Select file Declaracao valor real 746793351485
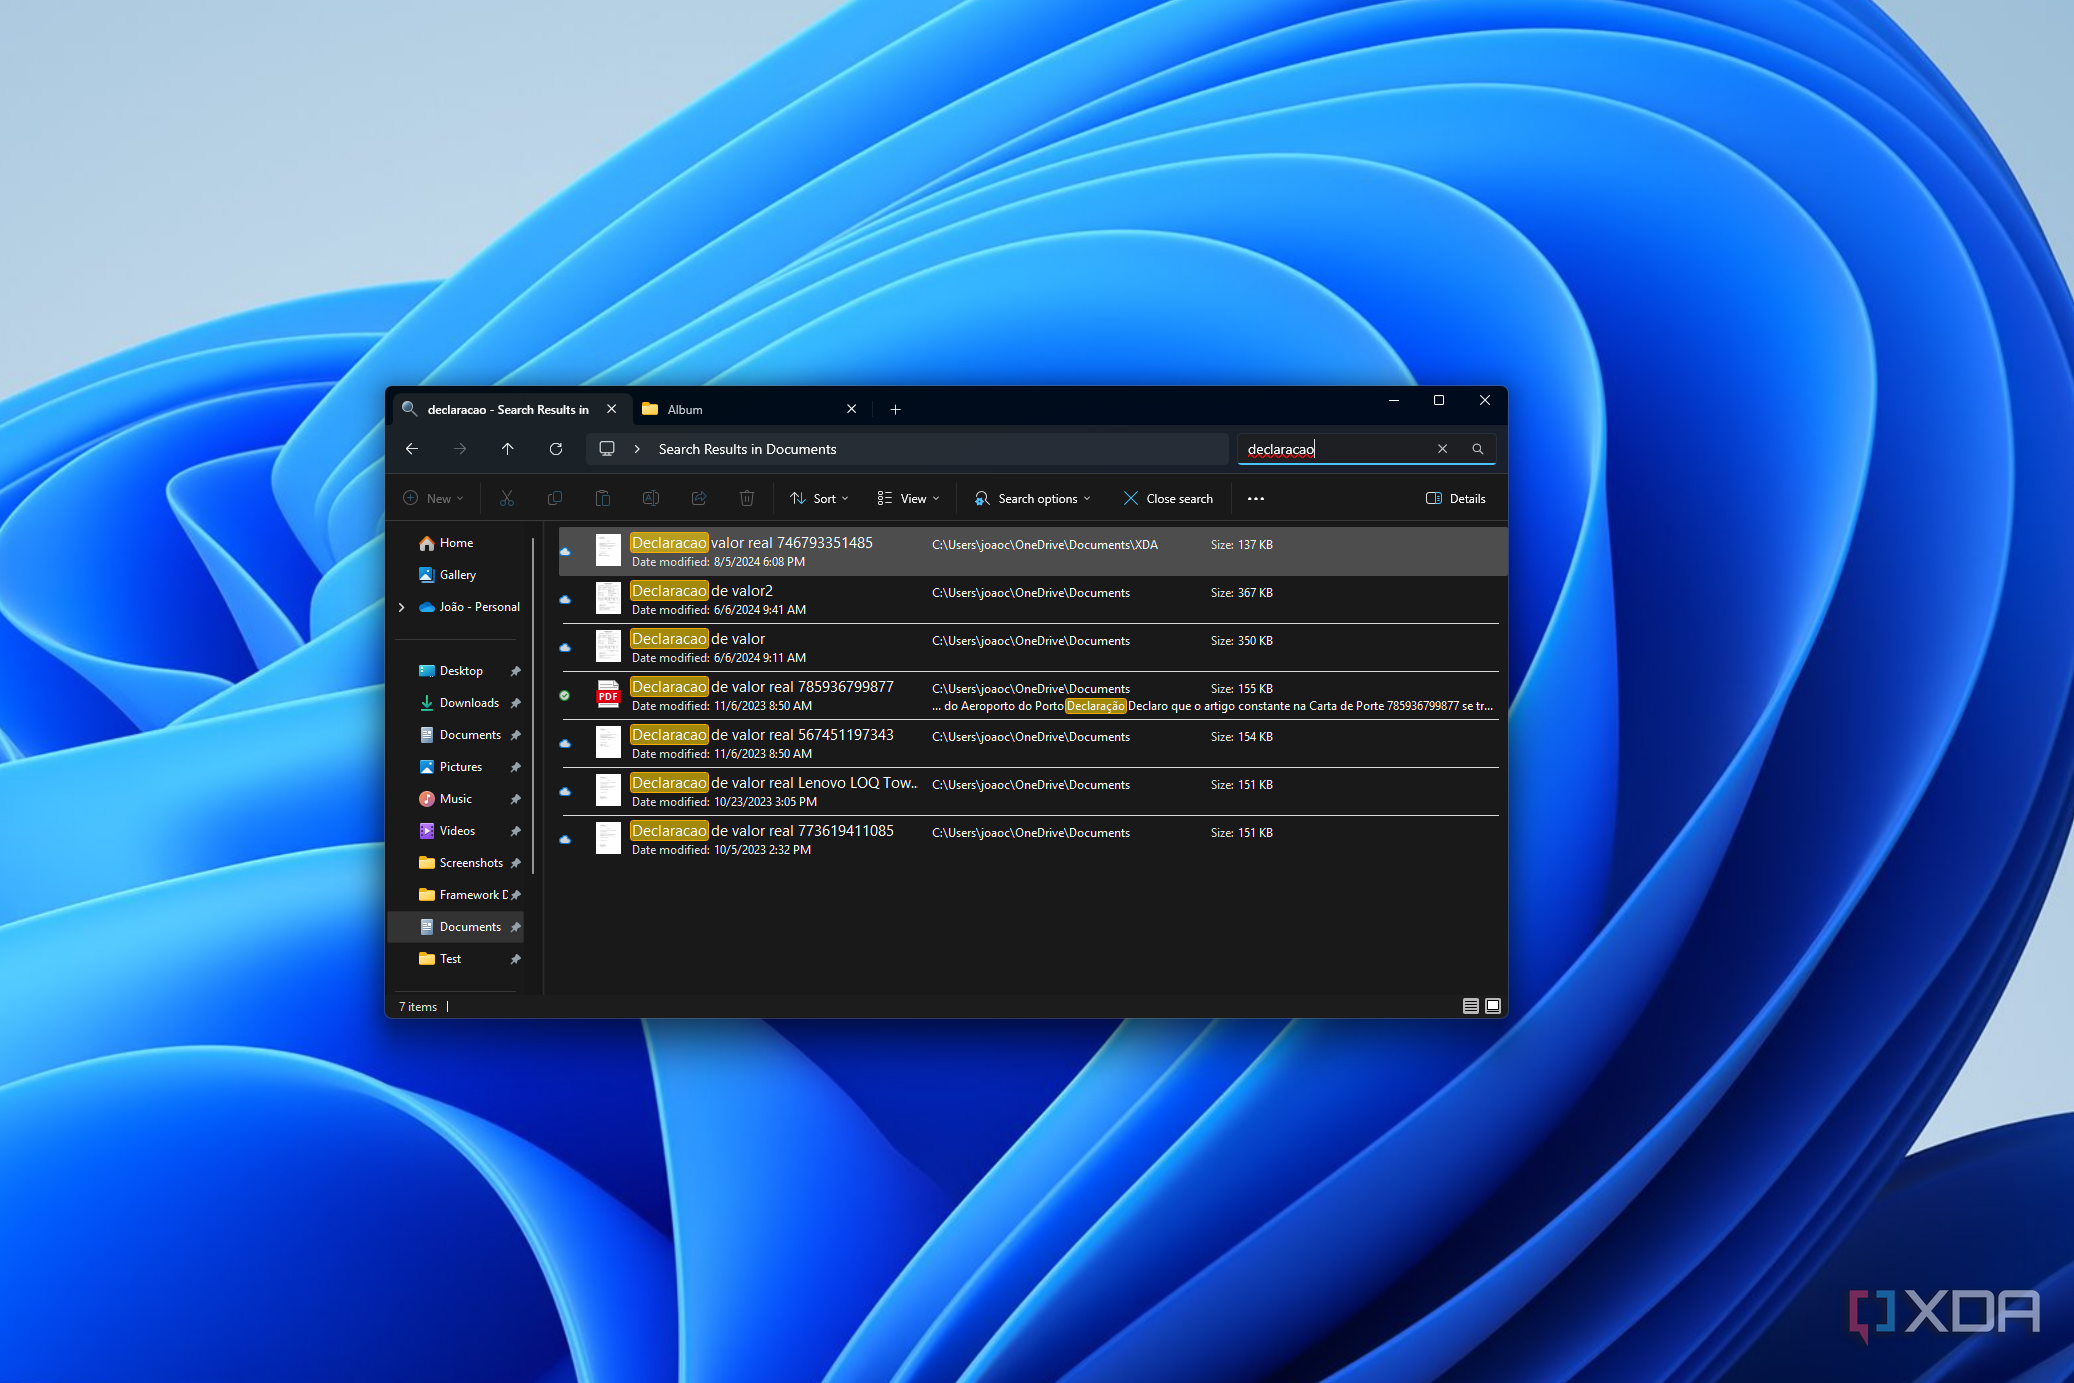 [x=1031, y=552]
